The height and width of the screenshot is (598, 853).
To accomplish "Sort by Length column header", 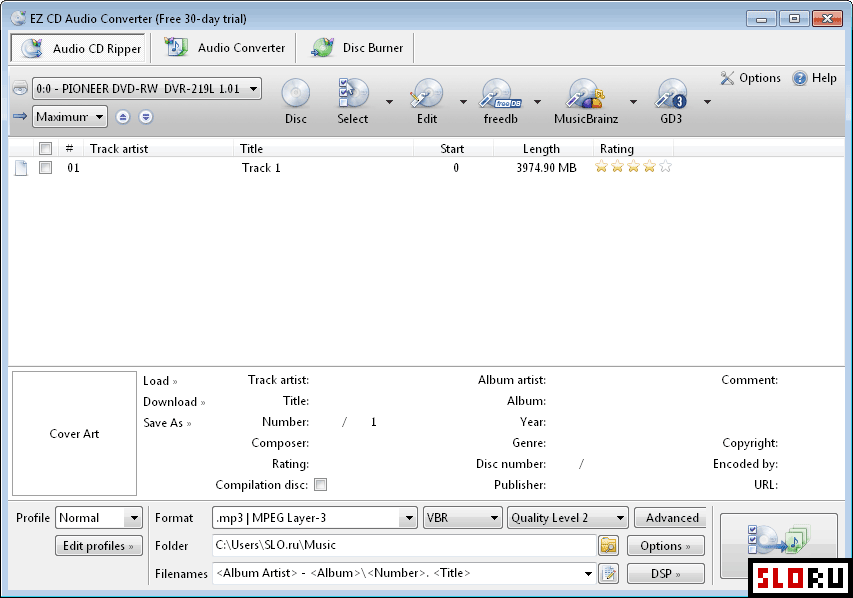I will click(543, 149).
